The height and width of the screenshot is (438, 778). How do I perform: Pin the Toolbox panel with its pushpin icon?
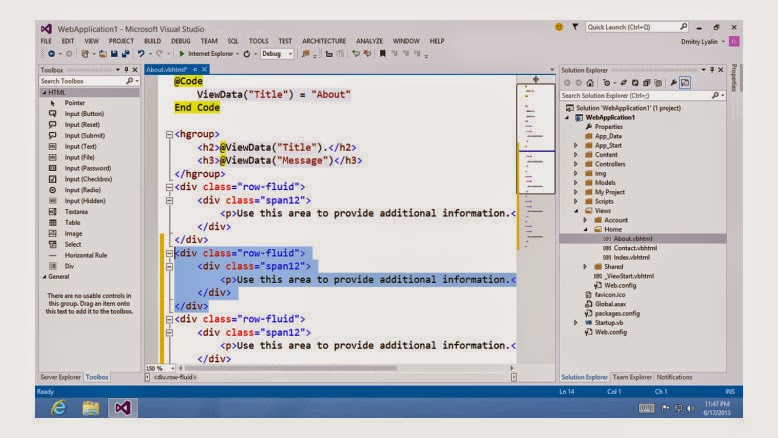pos(126,70)
